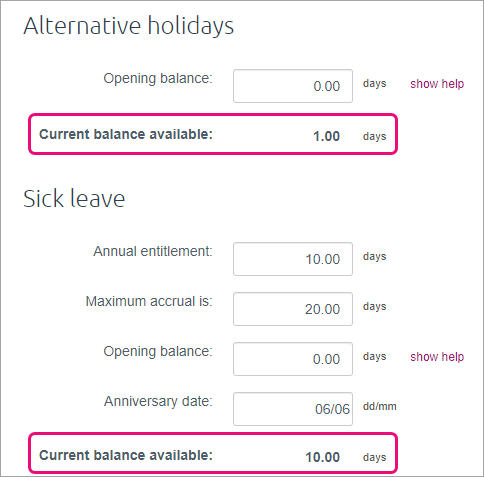
Task: Click the Maximum accrual field showing 20.00
Action: 293,309
